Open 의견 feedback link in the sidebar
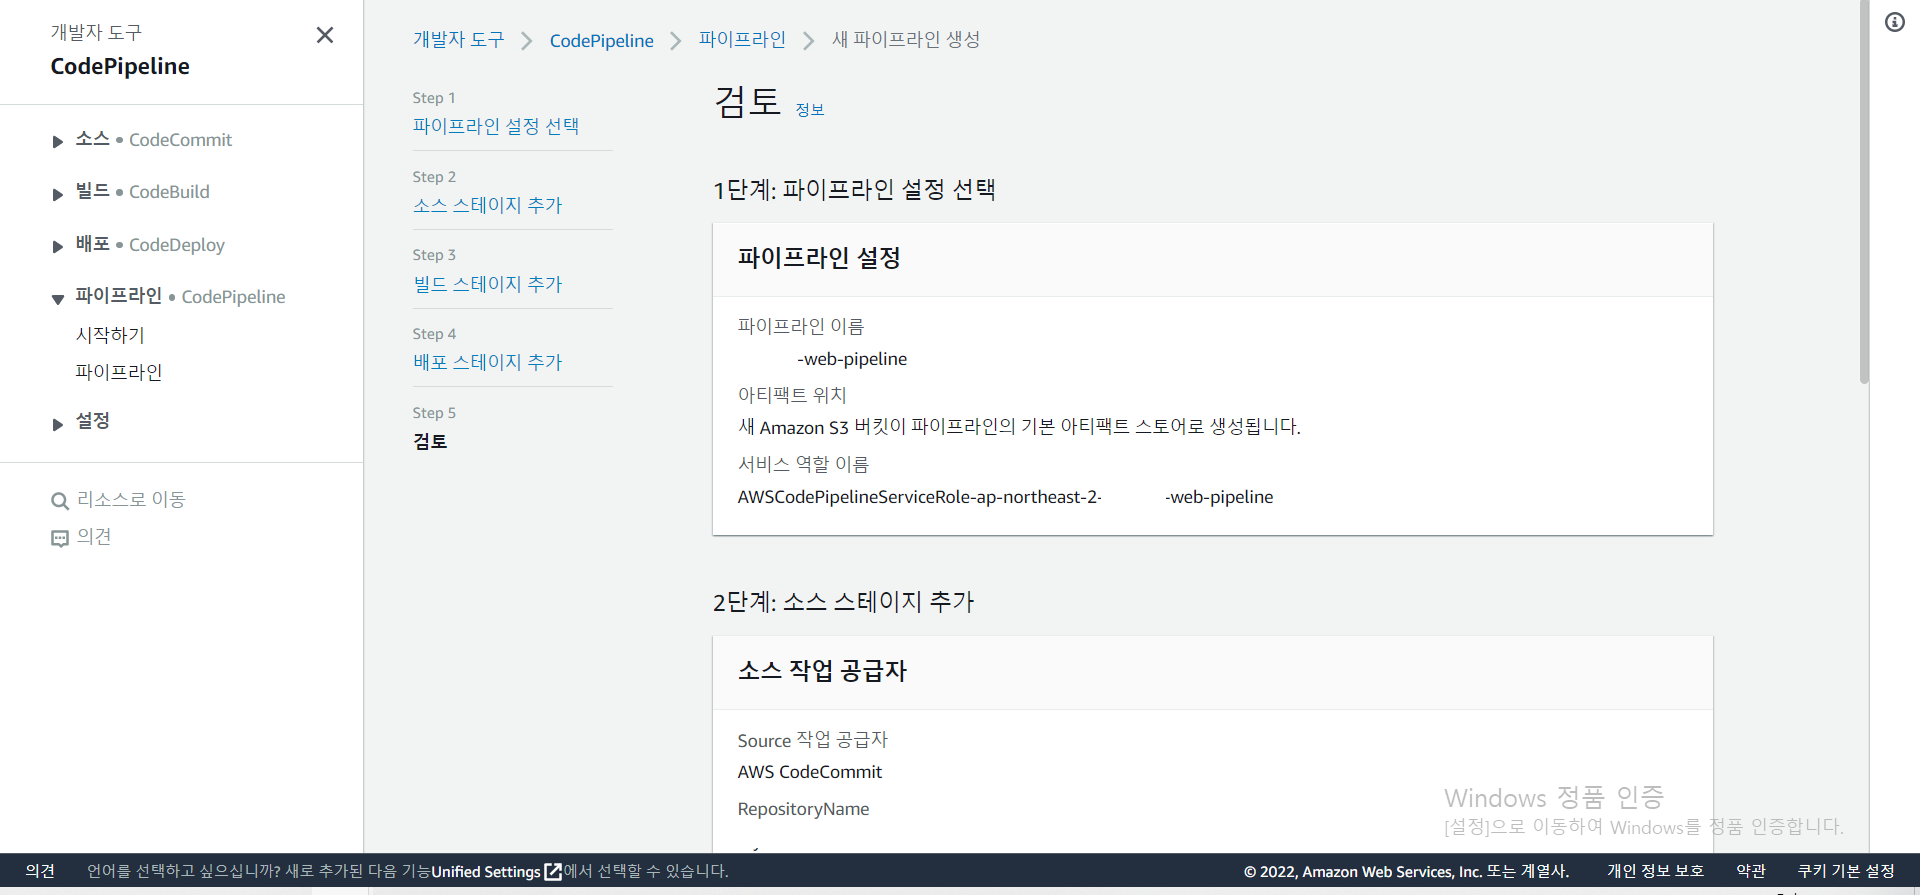Screen dimensions: 1920x895 point(94,537)
